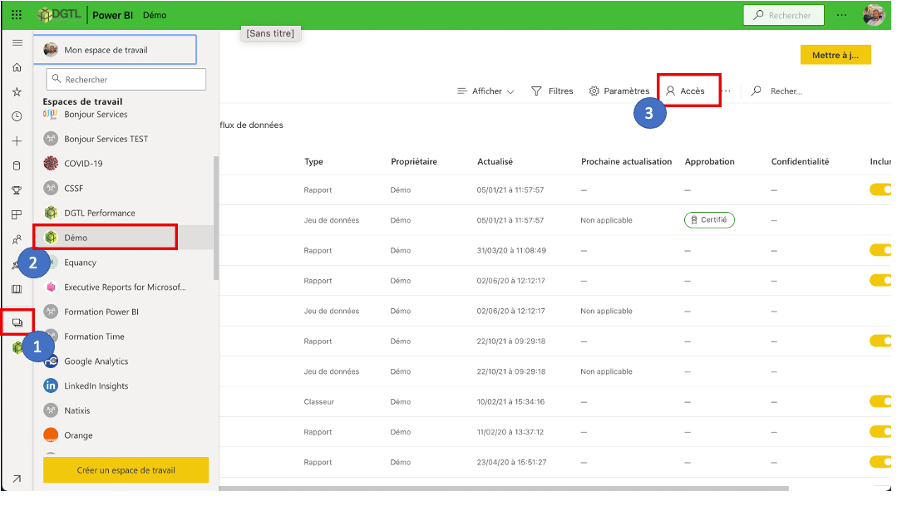
Task: Go to Home in the sidebar
Action: (17, 67)
